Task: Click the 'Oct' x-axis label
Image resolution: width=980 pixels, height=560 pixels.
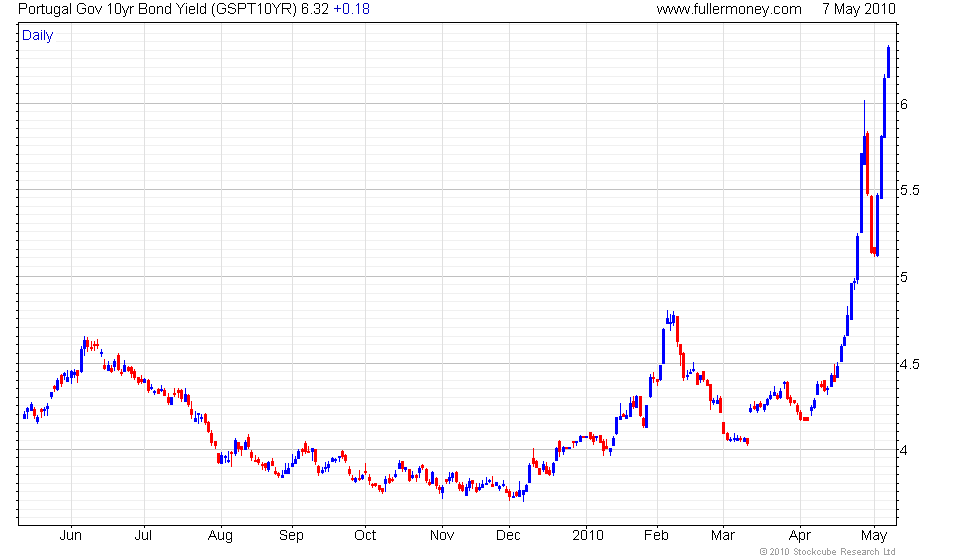Action: 365,536
